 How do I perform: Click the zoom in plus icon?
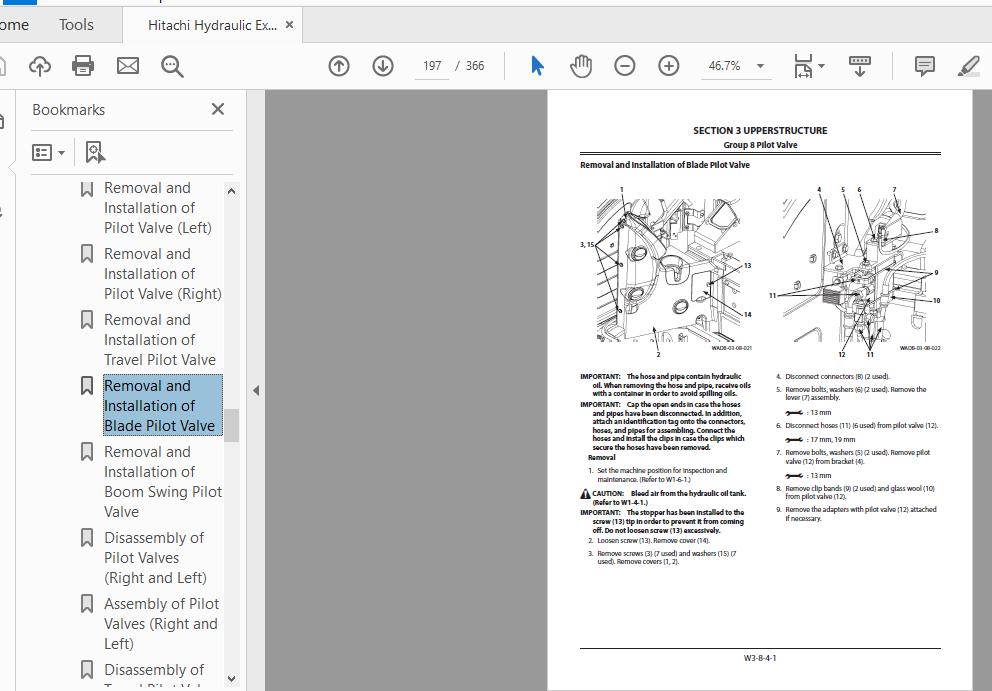click(x=669, y=66)
